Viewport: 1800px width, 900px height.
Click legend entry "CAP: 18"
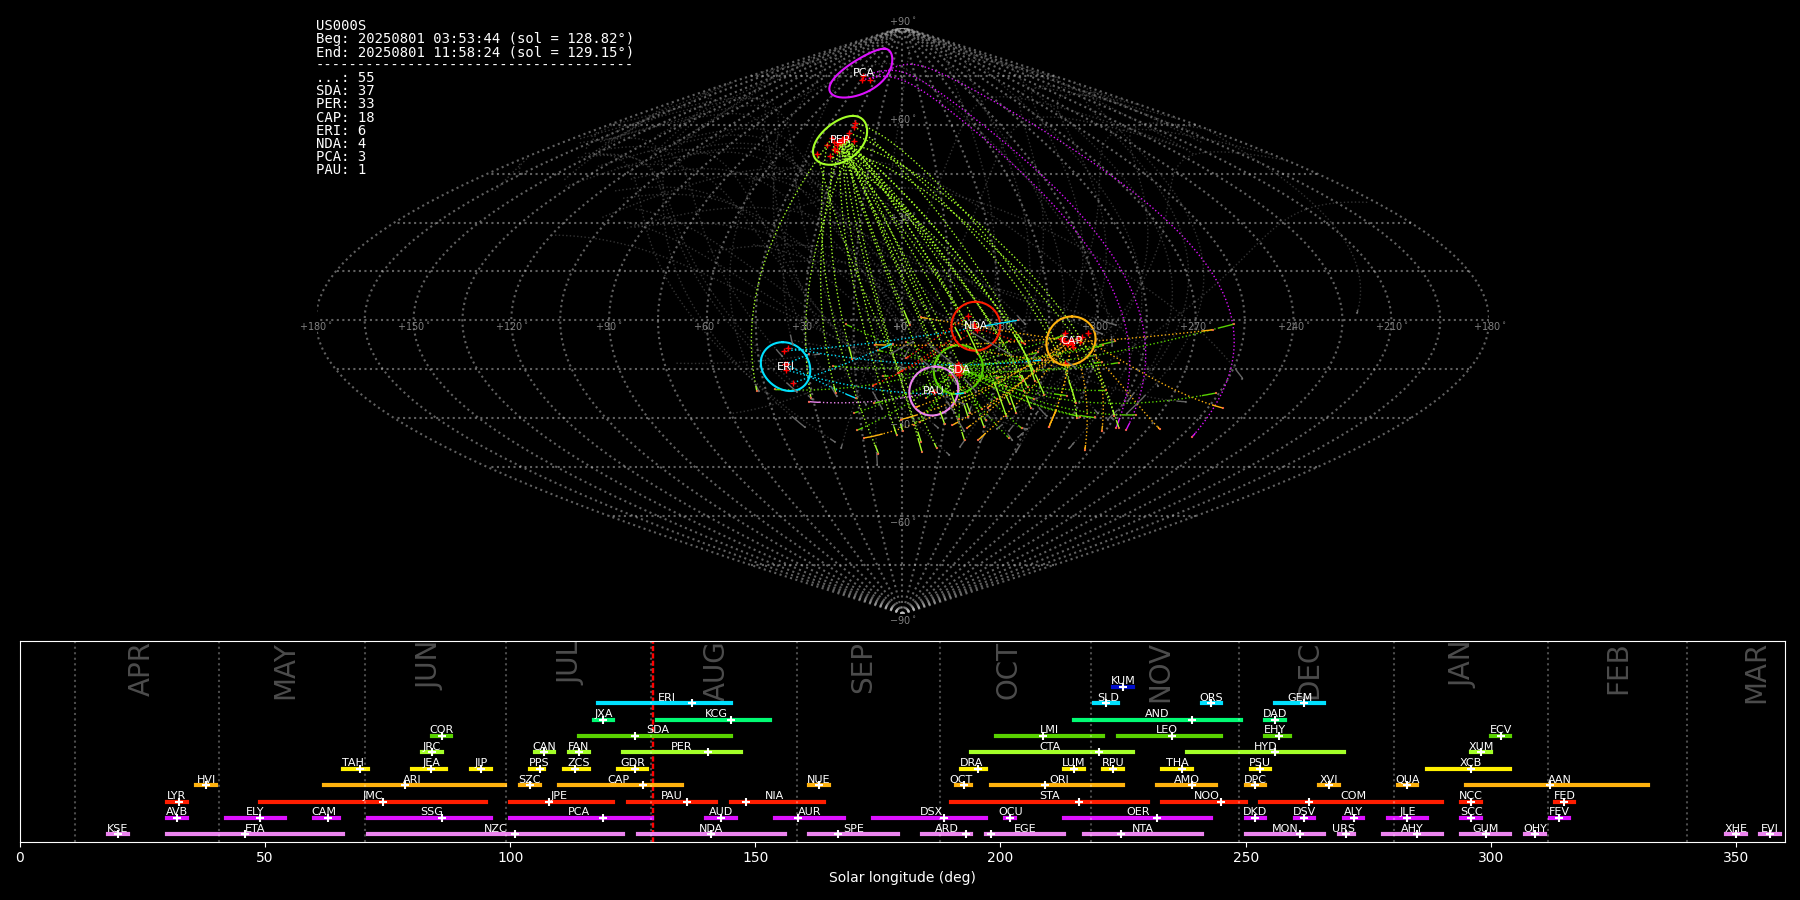tap(345, 118)
